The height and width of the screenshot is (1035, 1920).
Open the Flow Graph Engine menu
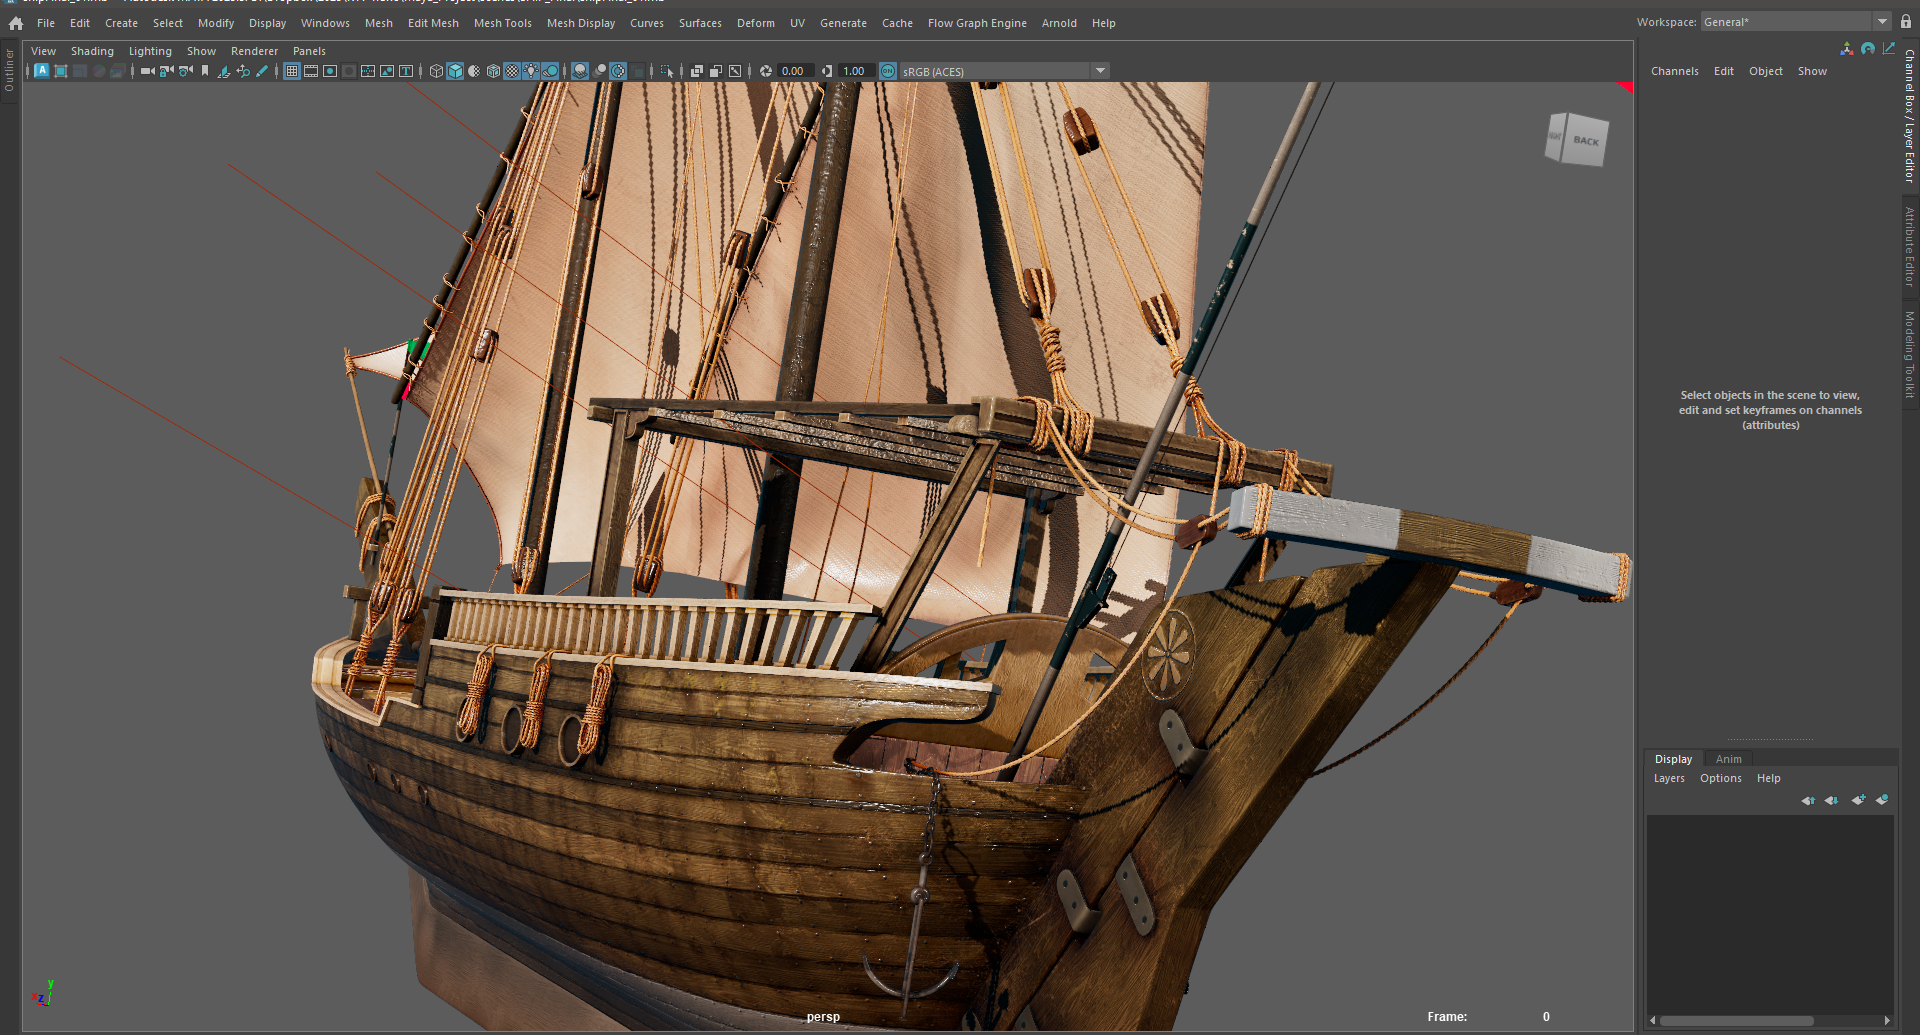click(x=977, y=23)
